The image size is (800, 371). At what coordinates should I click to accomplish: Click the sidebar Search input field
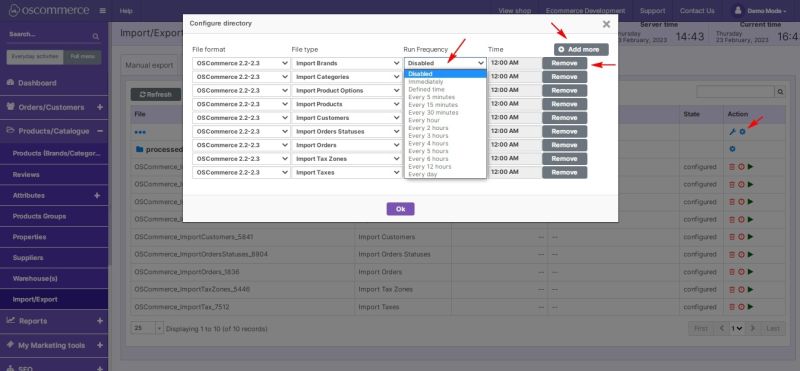(48, 35)
